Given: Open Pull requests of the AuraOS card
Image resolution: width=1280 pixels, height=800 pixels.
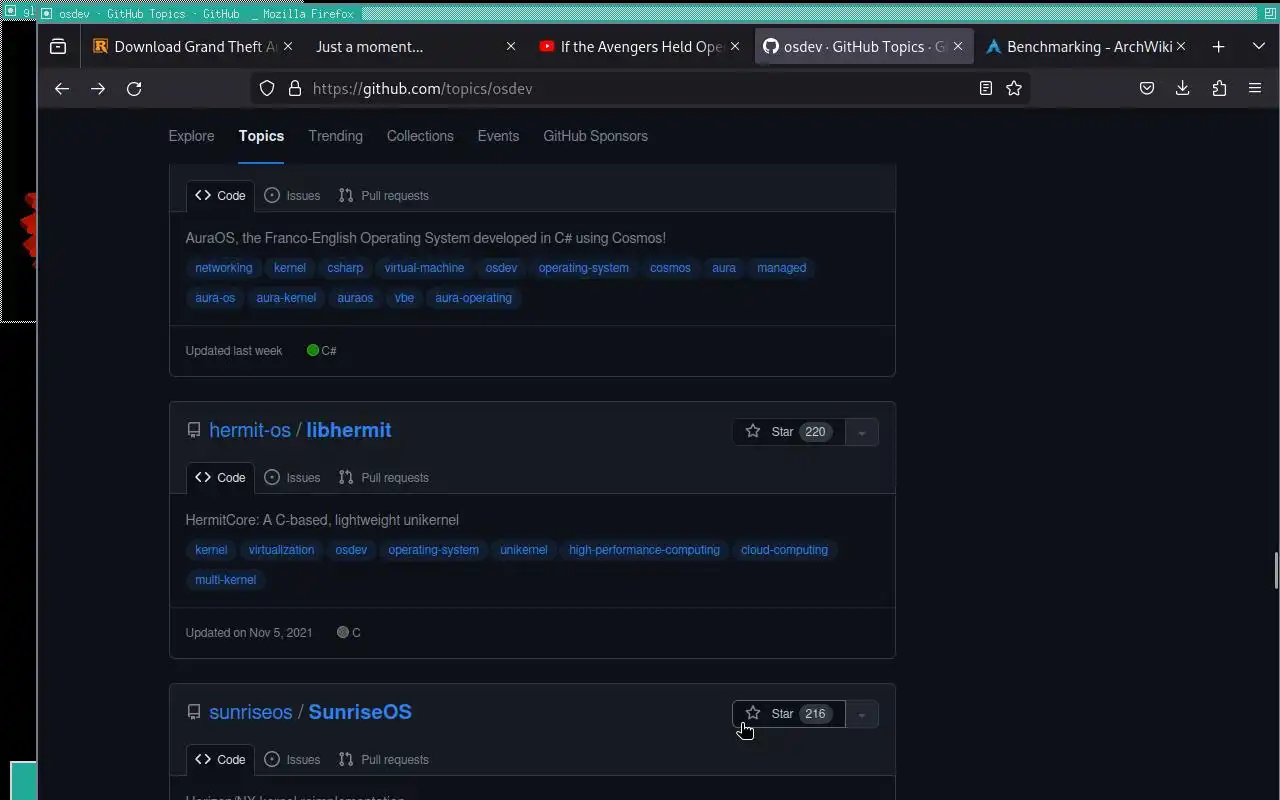Looking at the screenshot, I should pos(384,196).
